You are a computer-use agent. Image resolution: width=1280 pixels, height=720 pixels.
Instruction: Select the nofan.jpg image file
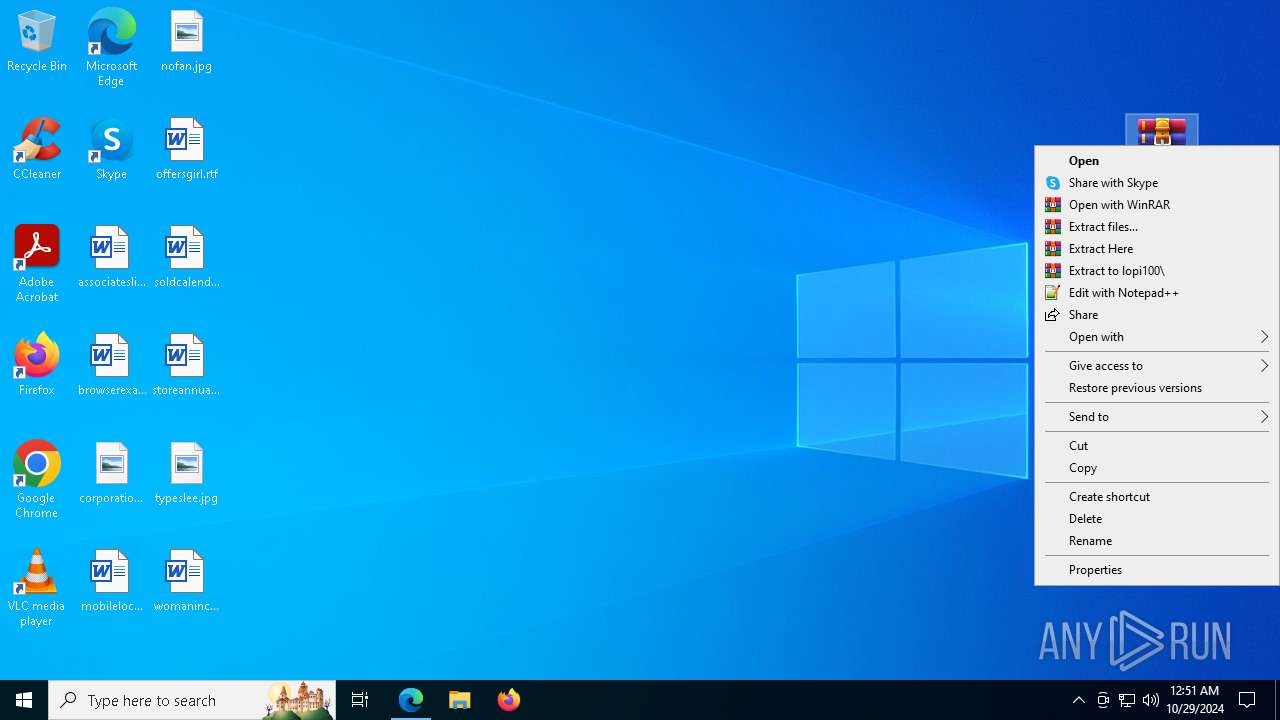[x=186, y=42]
